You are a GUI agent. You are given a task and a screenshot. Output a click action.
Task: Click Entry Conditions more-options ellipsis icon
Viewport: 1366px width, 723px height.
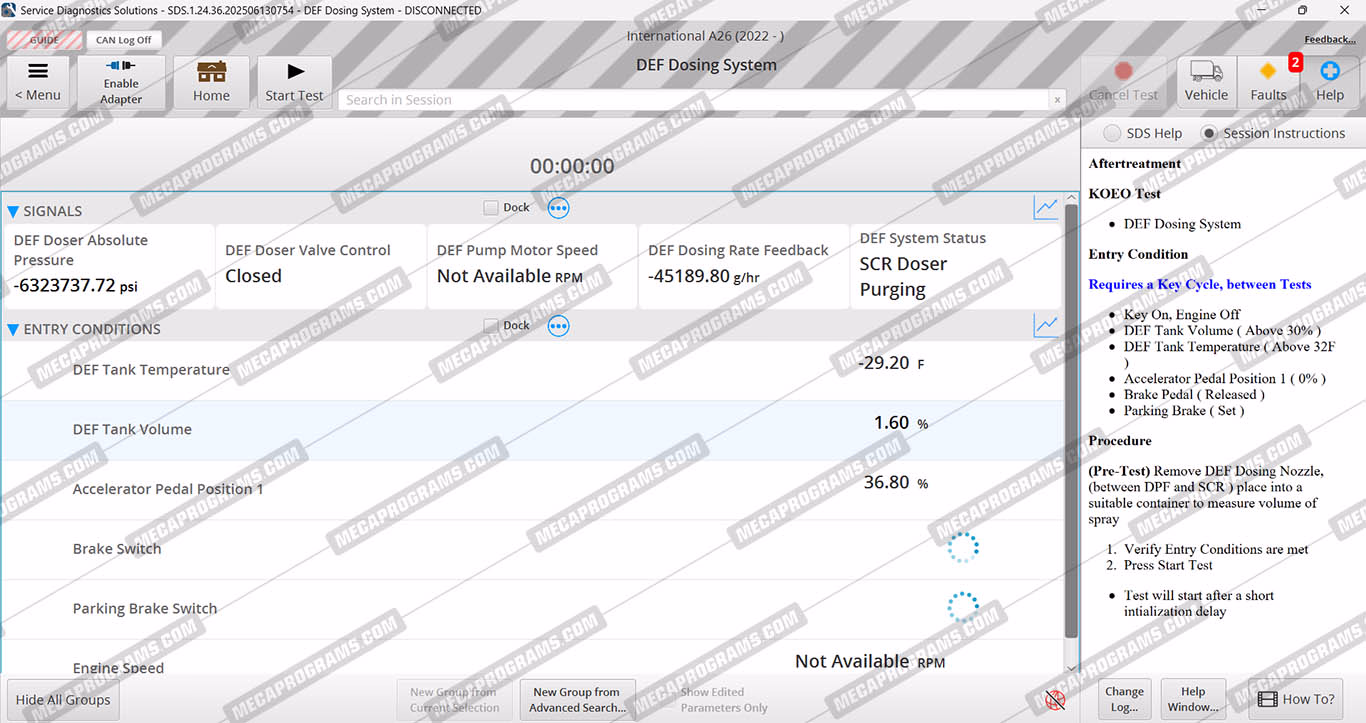tap(558, 326)
